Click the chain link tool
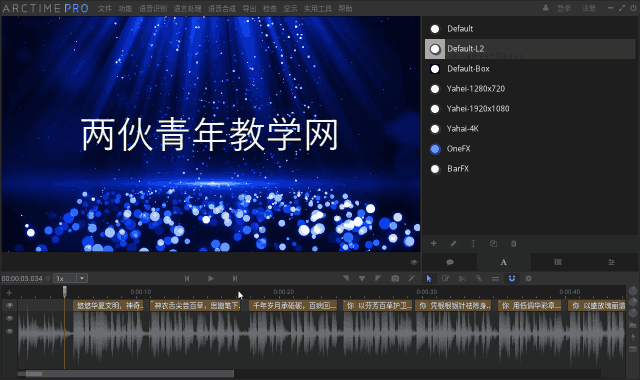The image size is (640, 380). pos(479,278)
